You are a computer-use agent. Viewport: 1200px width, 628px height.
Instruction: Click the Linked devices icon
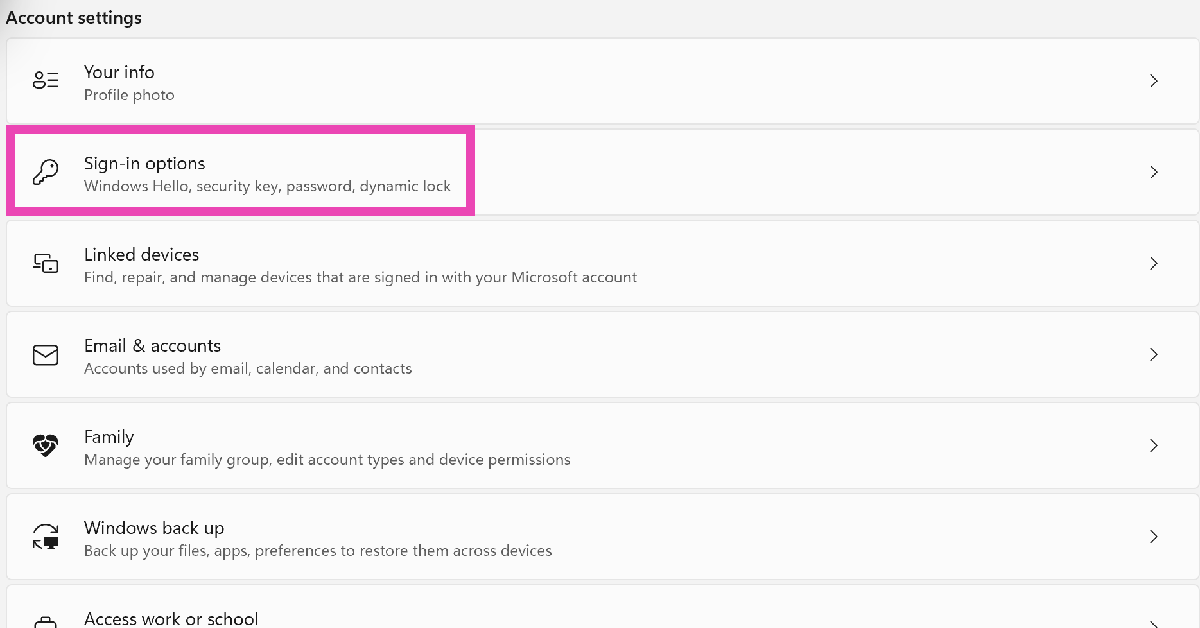46,263
